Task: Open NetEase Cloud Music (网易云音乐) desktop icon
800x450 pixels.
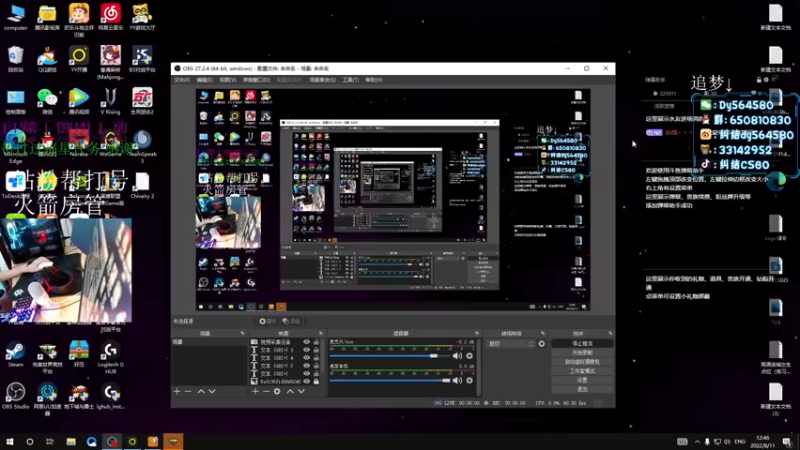Action: click(110, 18)
